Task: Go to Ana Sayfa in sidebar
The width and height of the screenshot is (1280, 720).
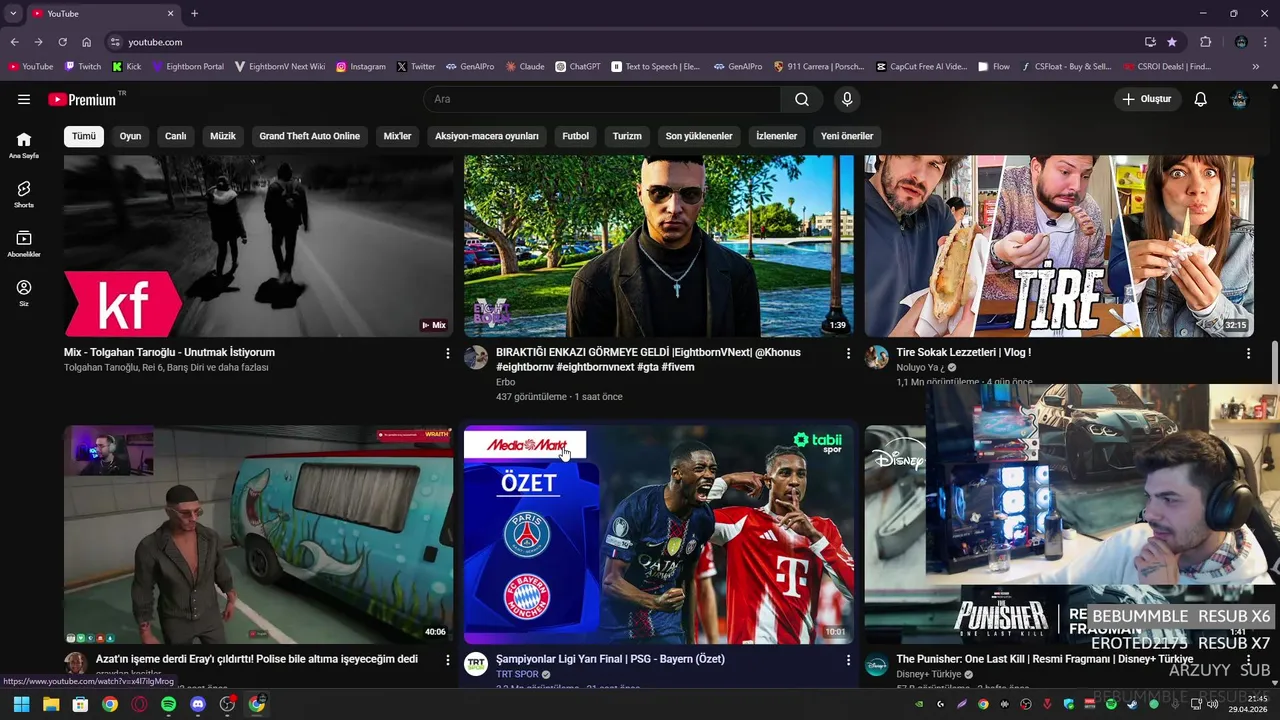Action: pos(24,145)
